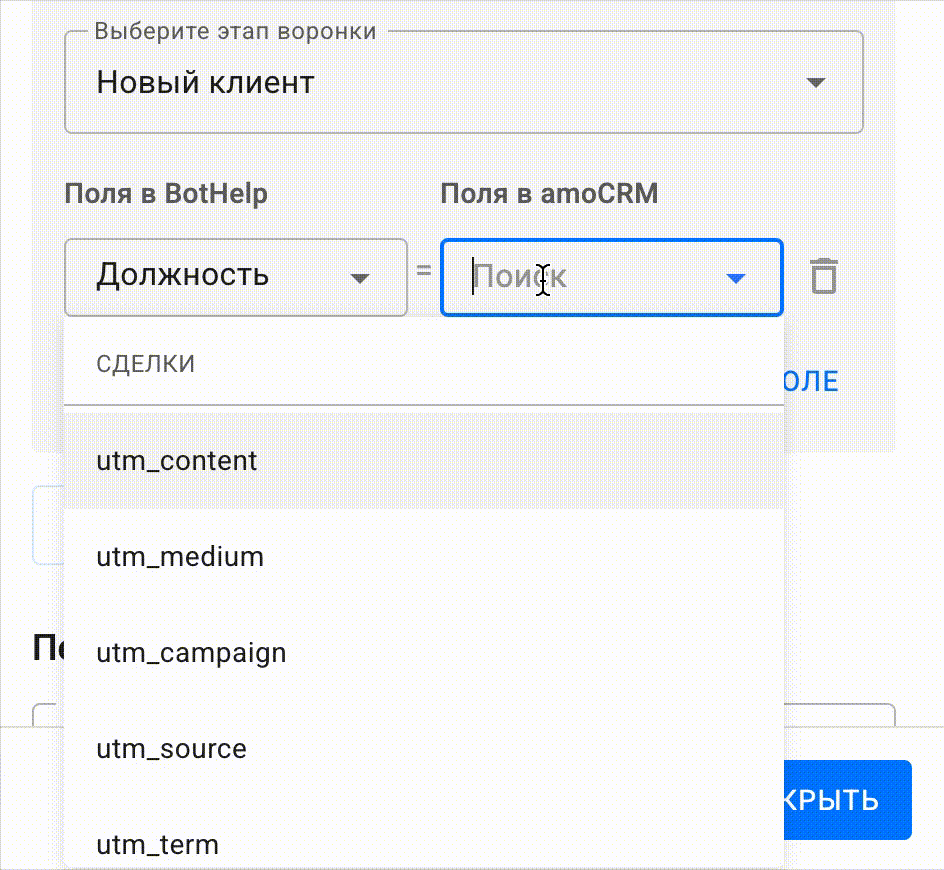Collapse the amoCRM field list via blue arrow
The width and height of the screenshot is (944, 870).
pyautogui.click(x=736, y=278)
